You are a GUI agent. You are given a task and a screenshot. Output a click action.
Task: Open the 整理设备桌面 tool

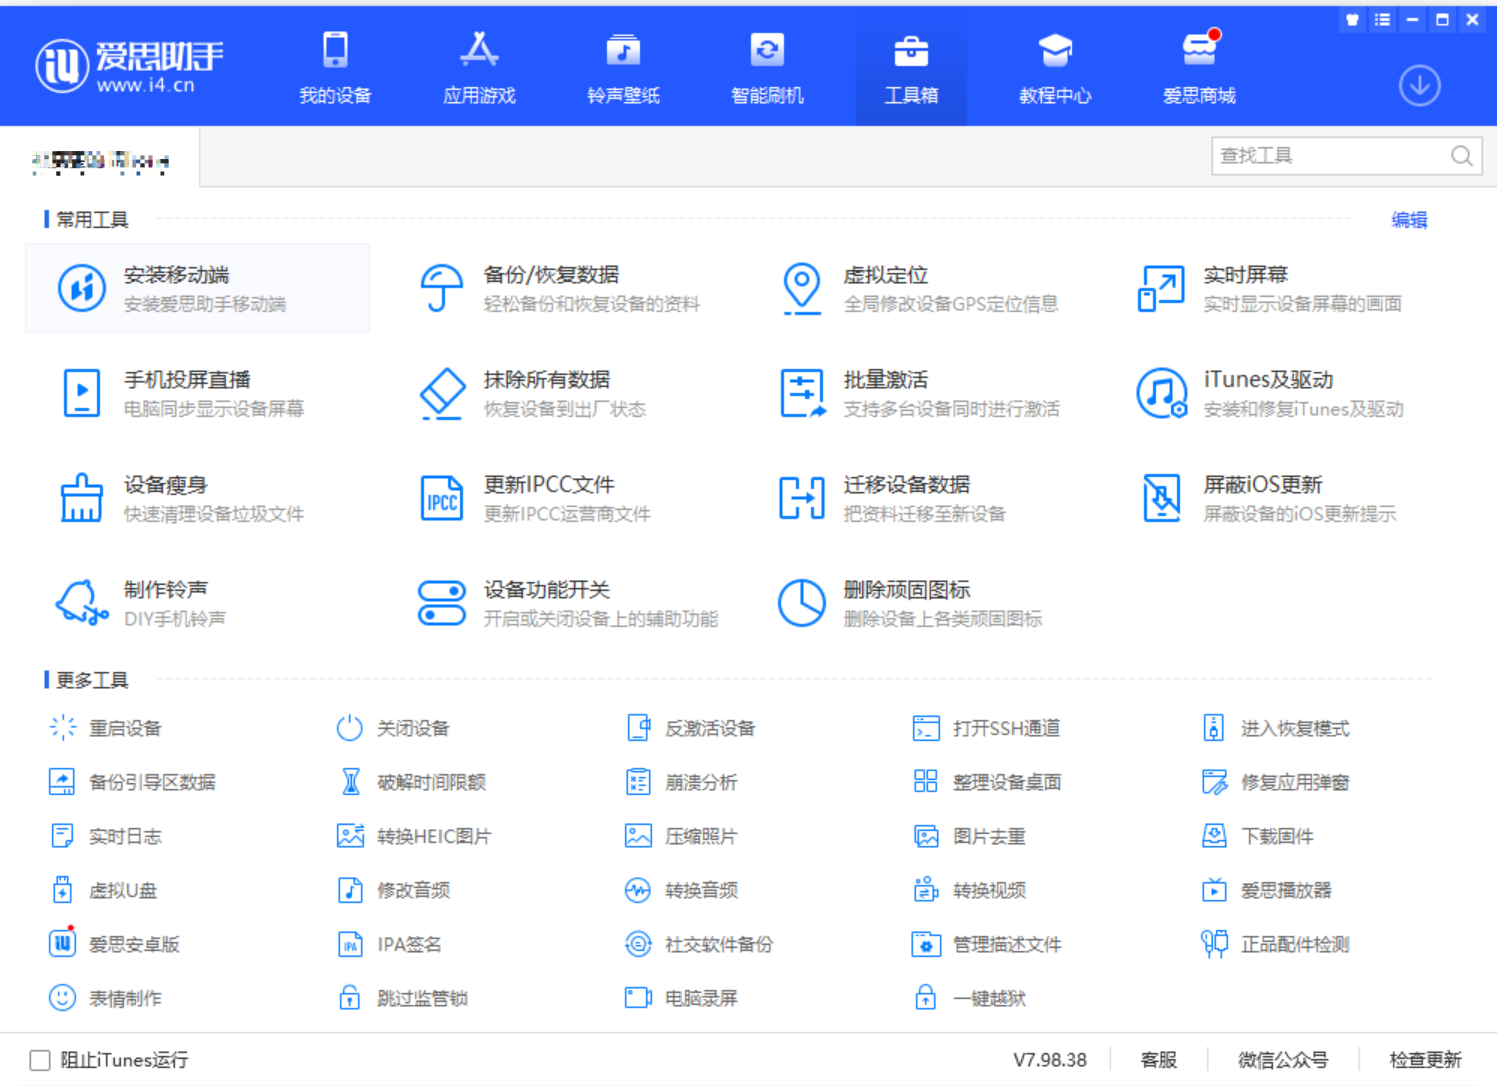[x=987, y=782]
